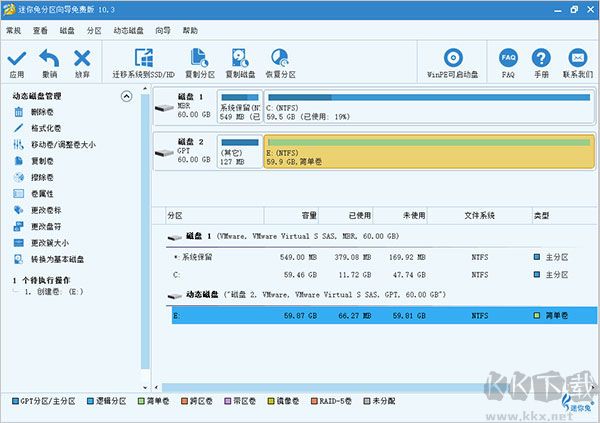600x423 pixels.
Task: Click left panel scrollbar down arrow
Action: point(145,387)
